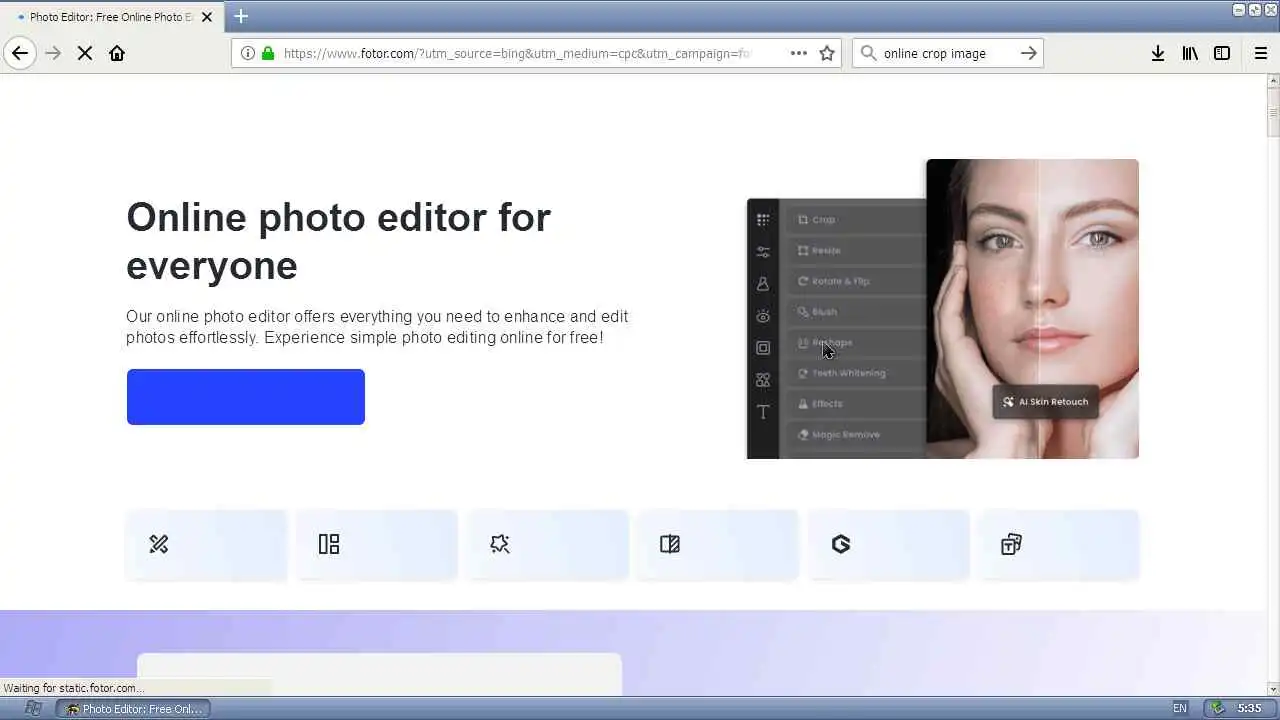Click Effects in editor preview
The image size is (1280, 720).
pyautogui.click(x=855, y=404)
